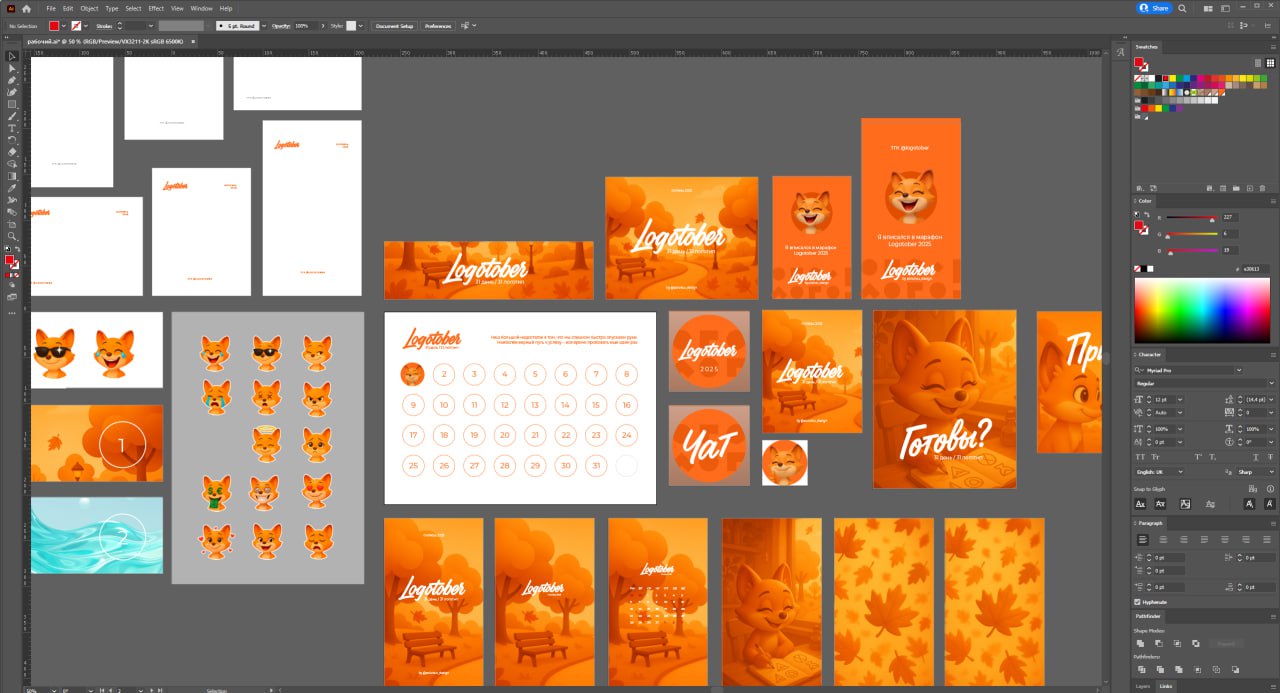Click the Share button
1280x693 pixels.
(x=1154, y=8)
